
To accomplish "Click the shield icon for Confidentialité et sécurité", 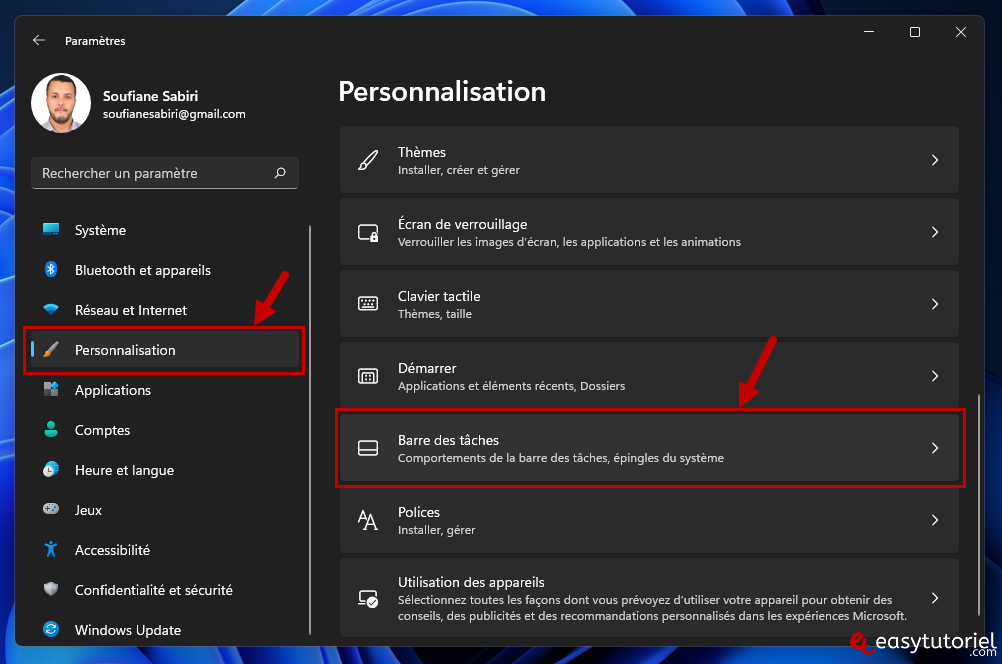I will 51,589.
